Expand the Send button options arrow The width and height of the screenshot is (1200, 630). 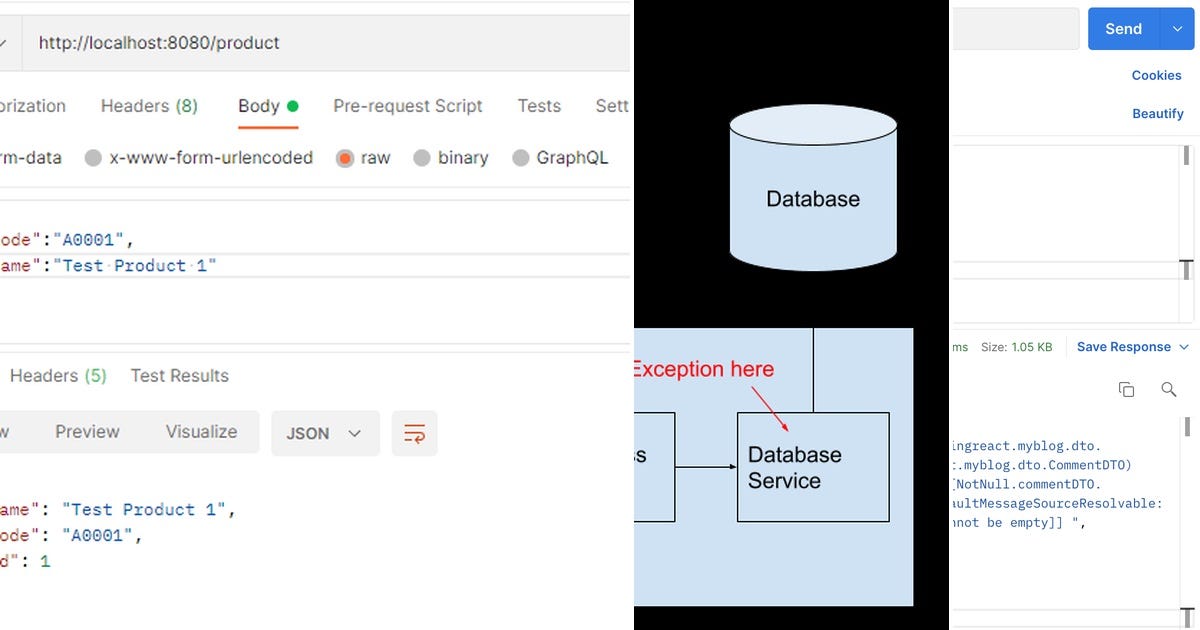tap(1178, 29)
